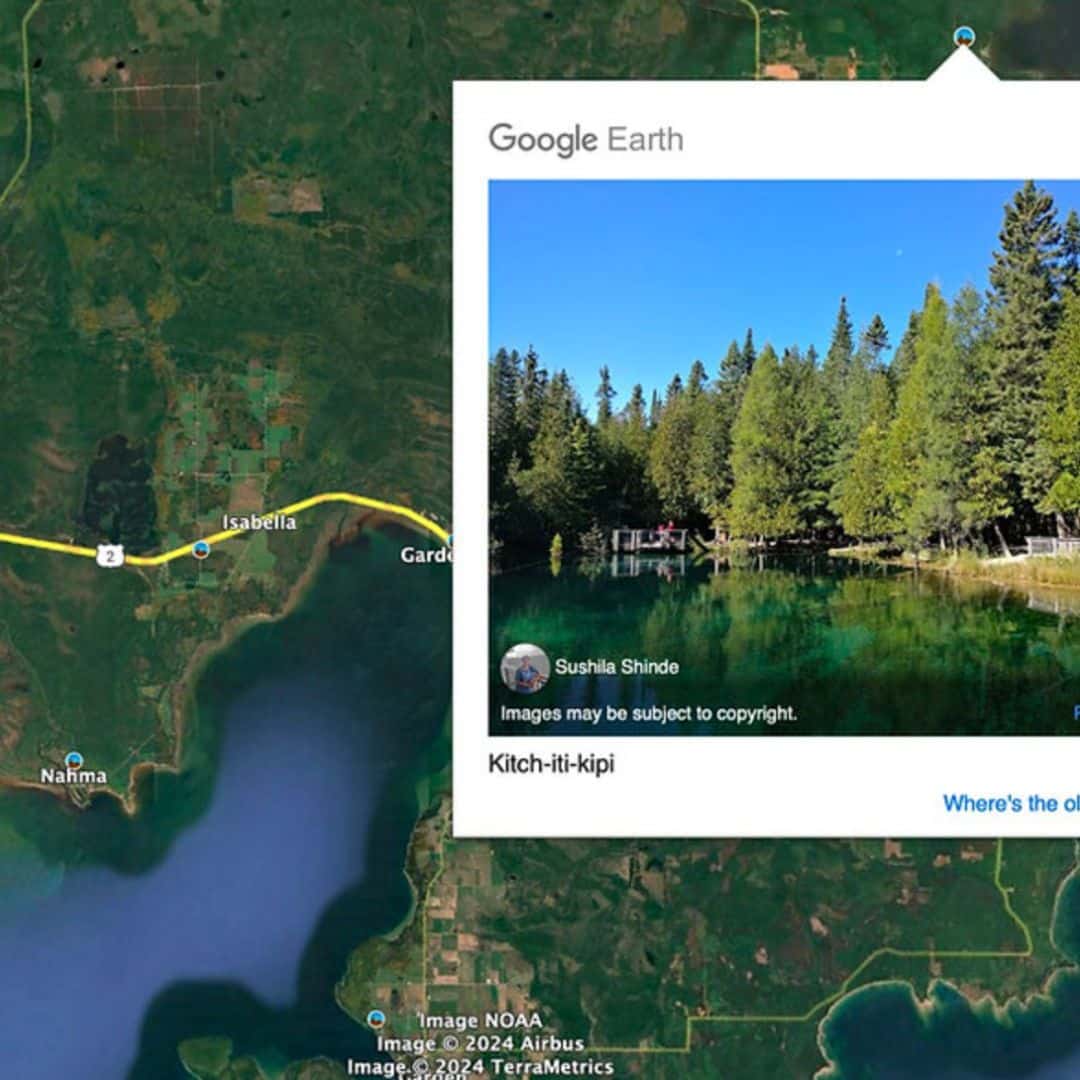Select the partially hidden marker at Garden label
The image size is (1080, 1080).
(x=450, y=541)
